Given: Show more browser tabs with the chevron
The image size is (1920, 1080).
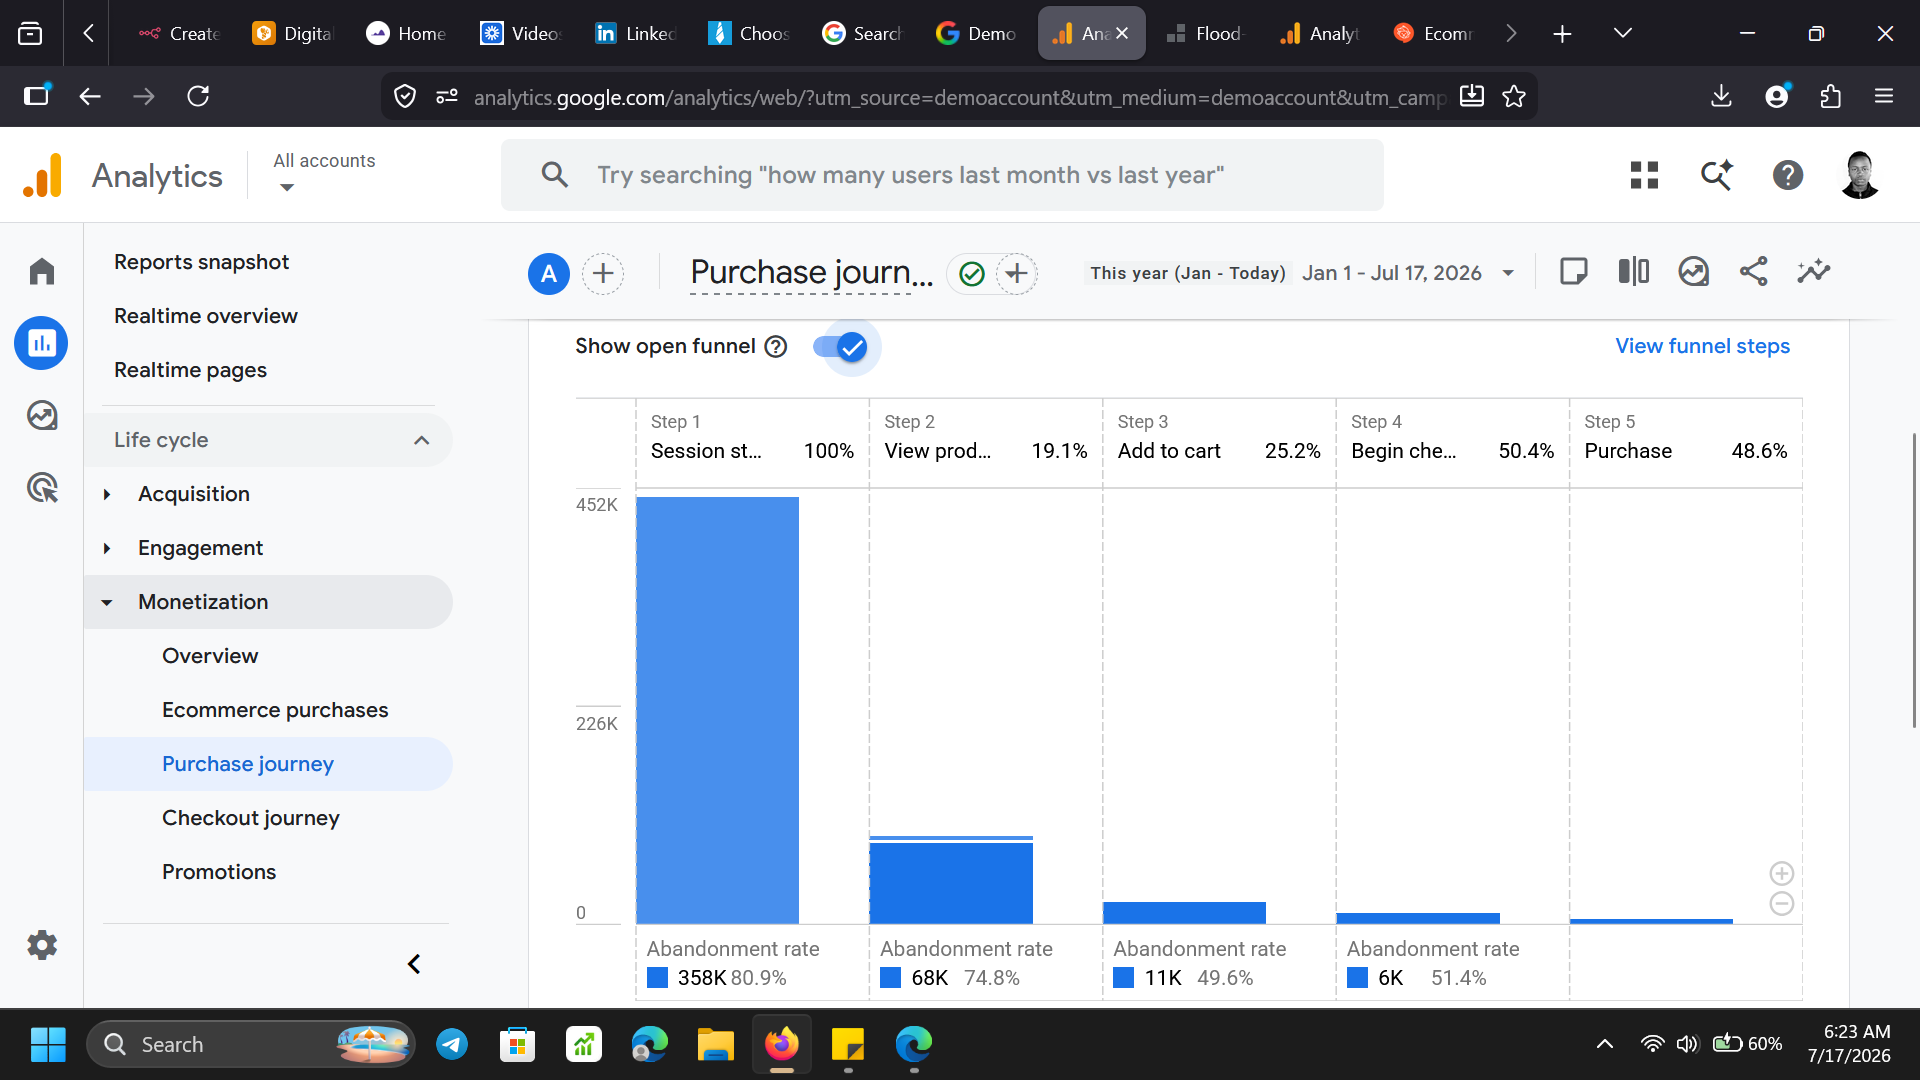Looking at the screenshot, I should [x=1511, y=33].
